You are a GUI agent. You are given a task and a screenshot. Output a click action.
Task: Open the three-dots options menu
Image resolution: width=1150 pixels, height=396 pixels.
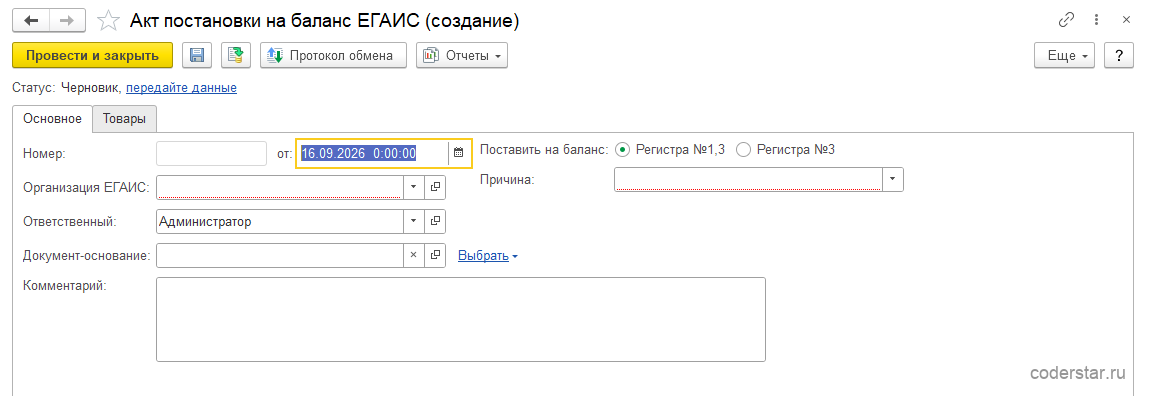coord(1097,21)
